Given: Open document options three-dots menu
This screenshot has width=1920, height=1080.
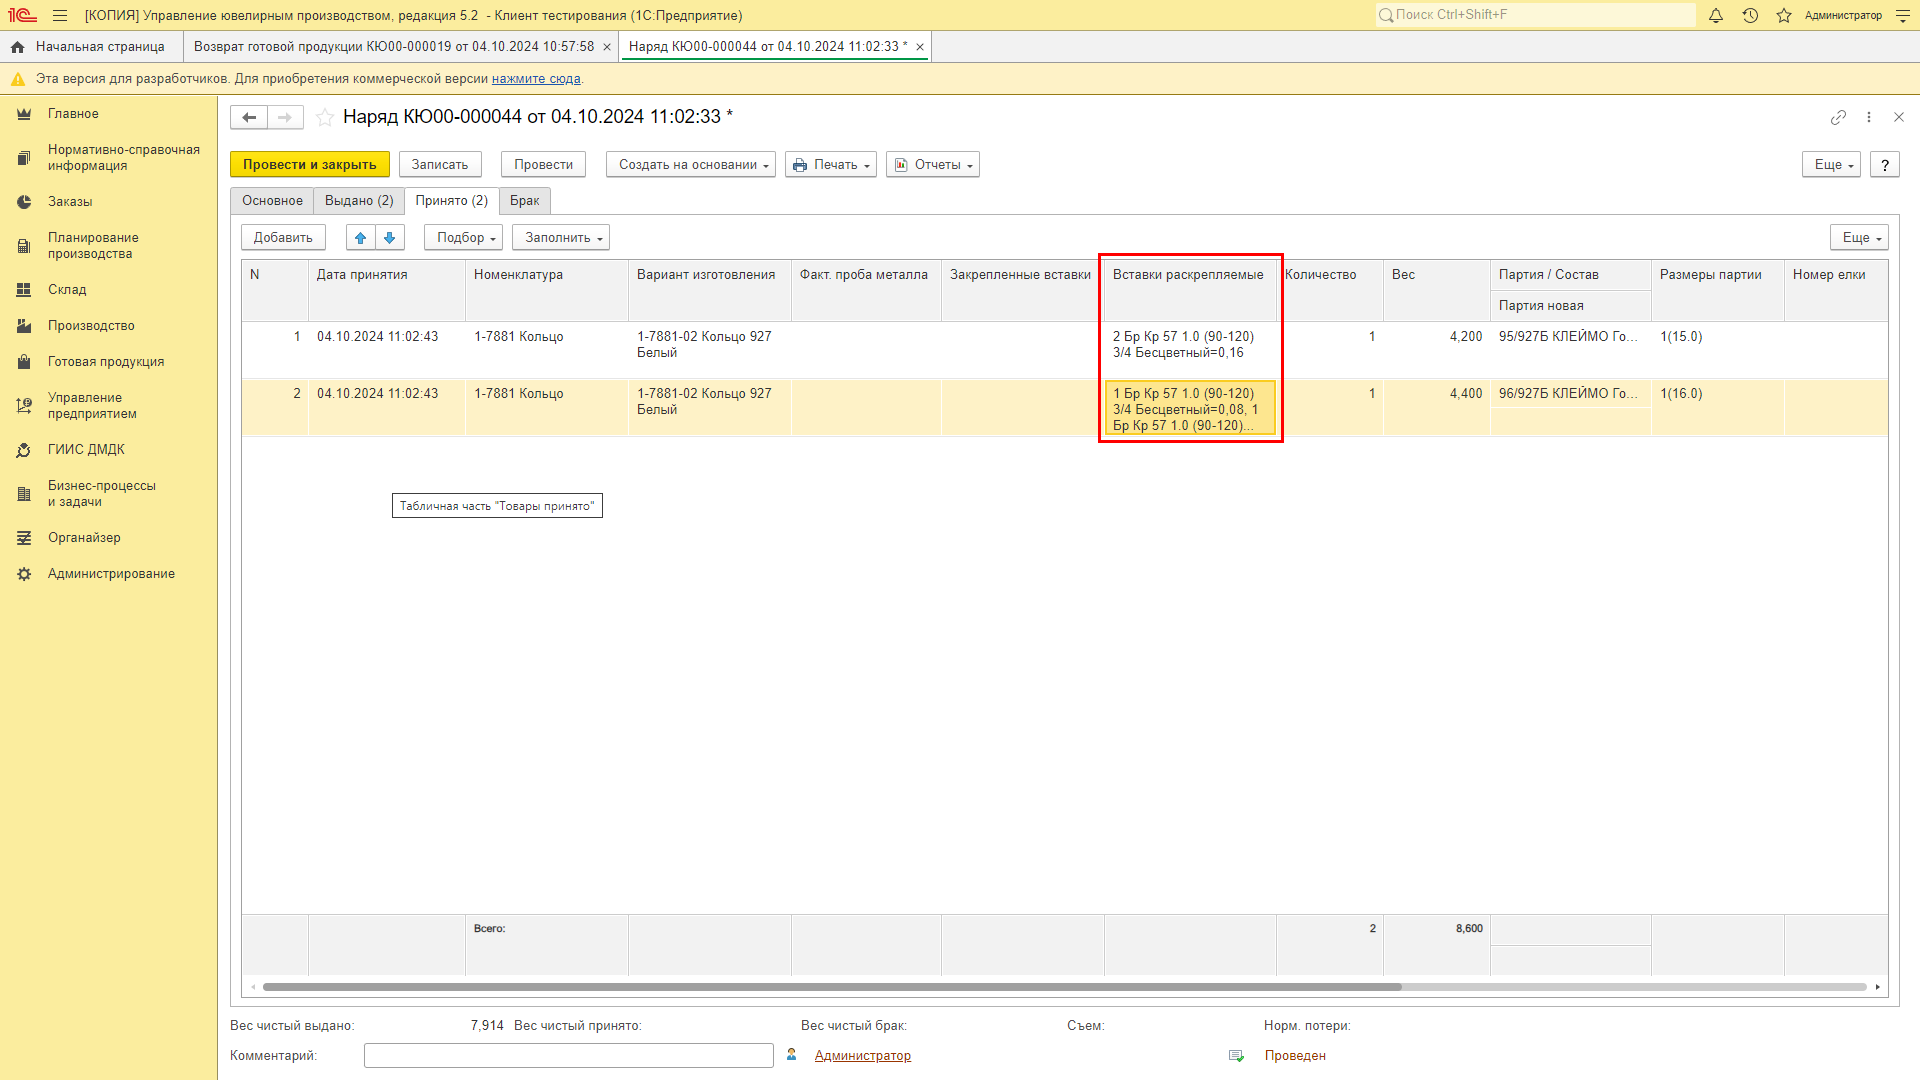Looking at the screenshot, I should (1869, 117).
